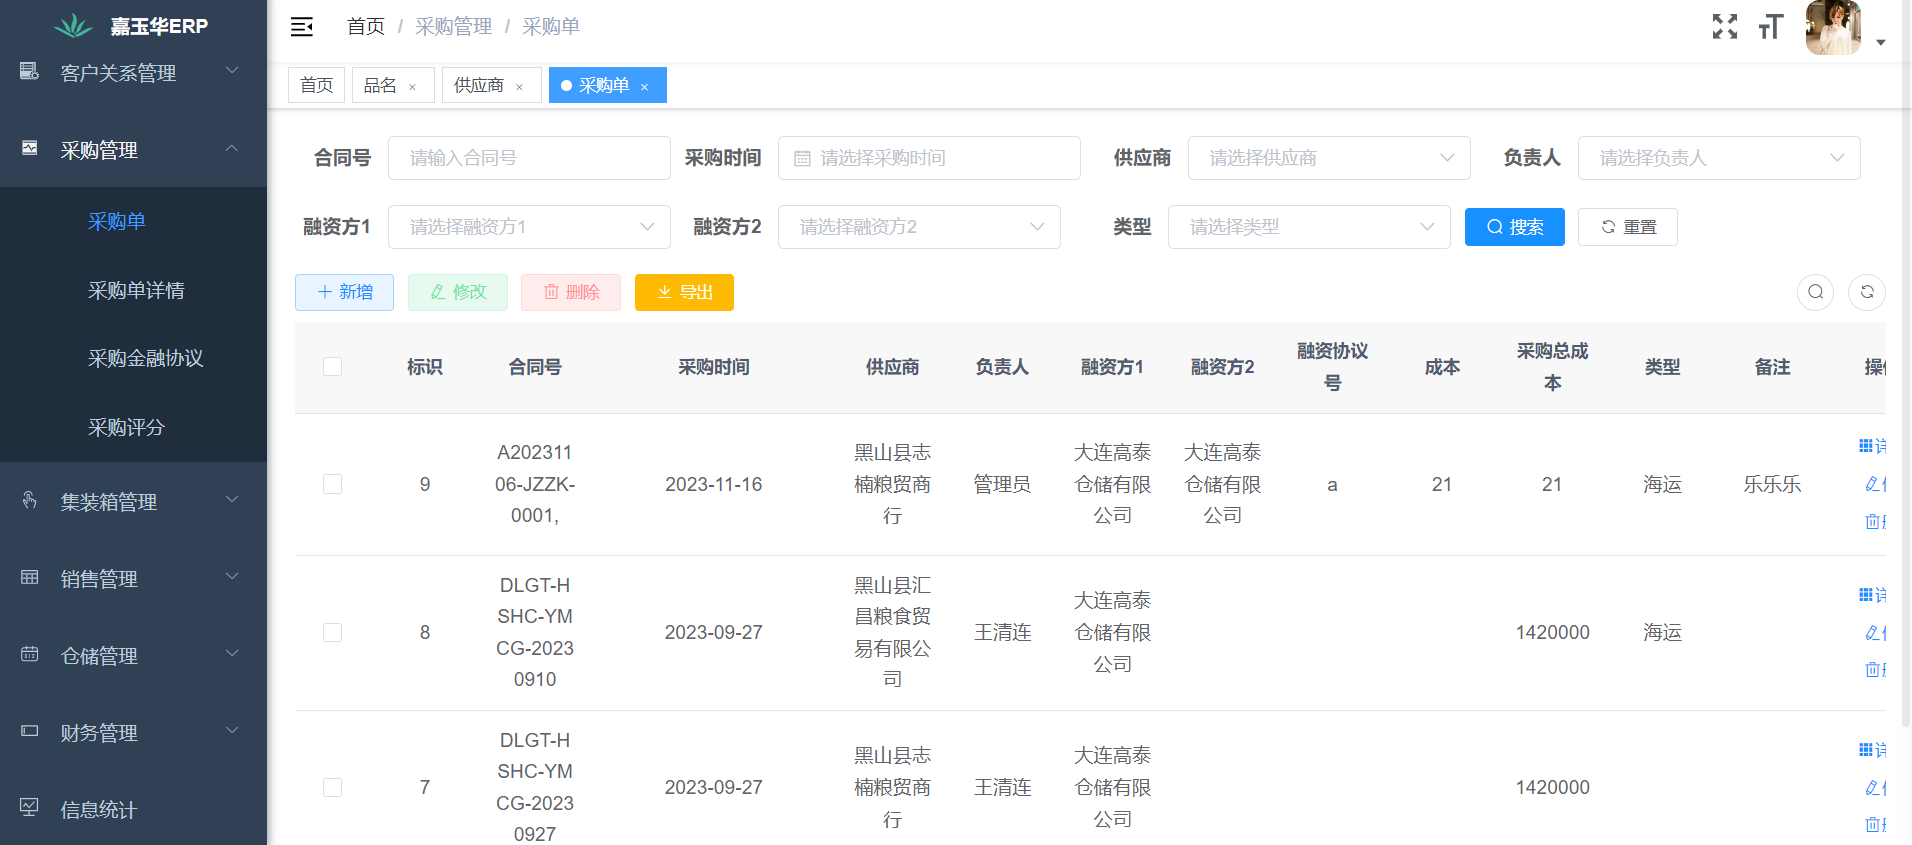Open 采购评分 in sidebar
The height and width of the screenshot is (845, 1912).
[126, 427]
